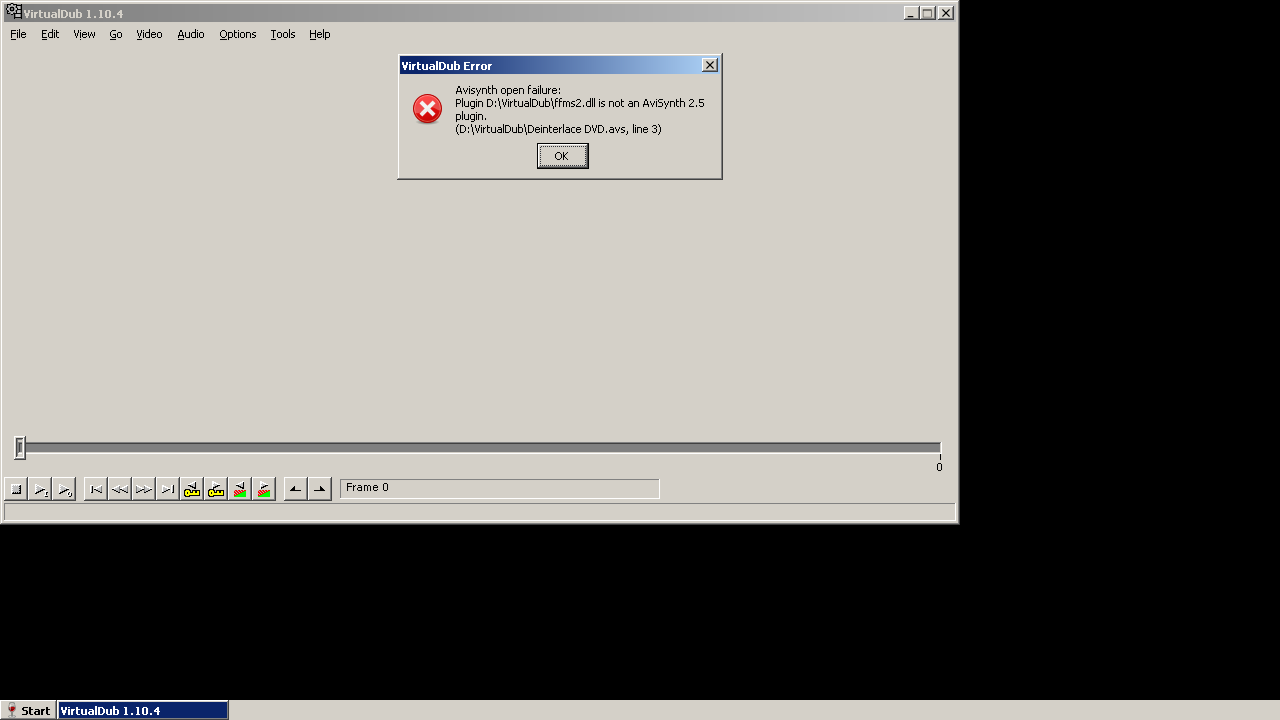
Task: Click the Stop playback button
Action: [16, 489]
